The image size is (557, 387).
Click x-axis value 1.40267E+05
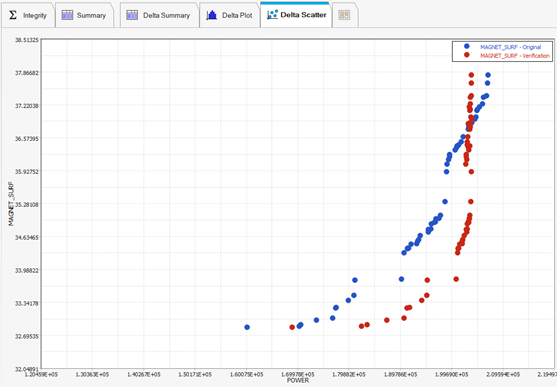pos(144,375)
